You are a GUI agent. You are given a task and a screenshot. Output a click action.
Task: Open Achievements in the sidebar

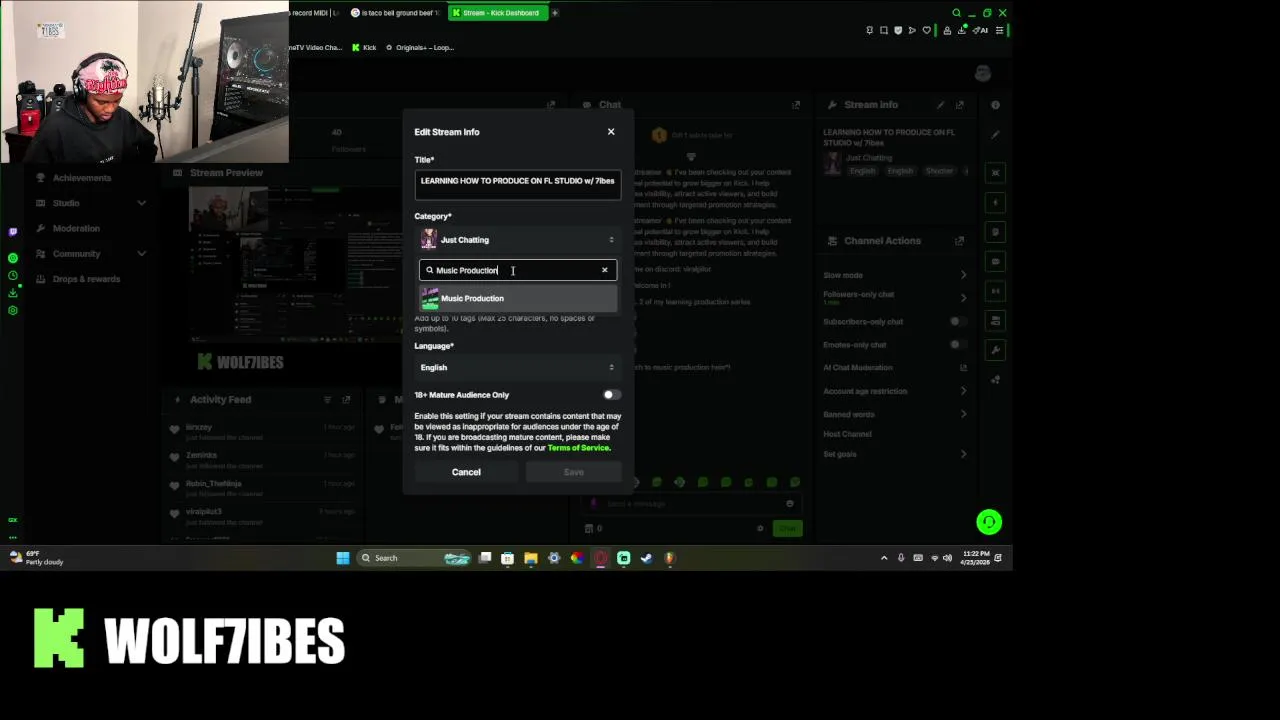pos(82,178)
